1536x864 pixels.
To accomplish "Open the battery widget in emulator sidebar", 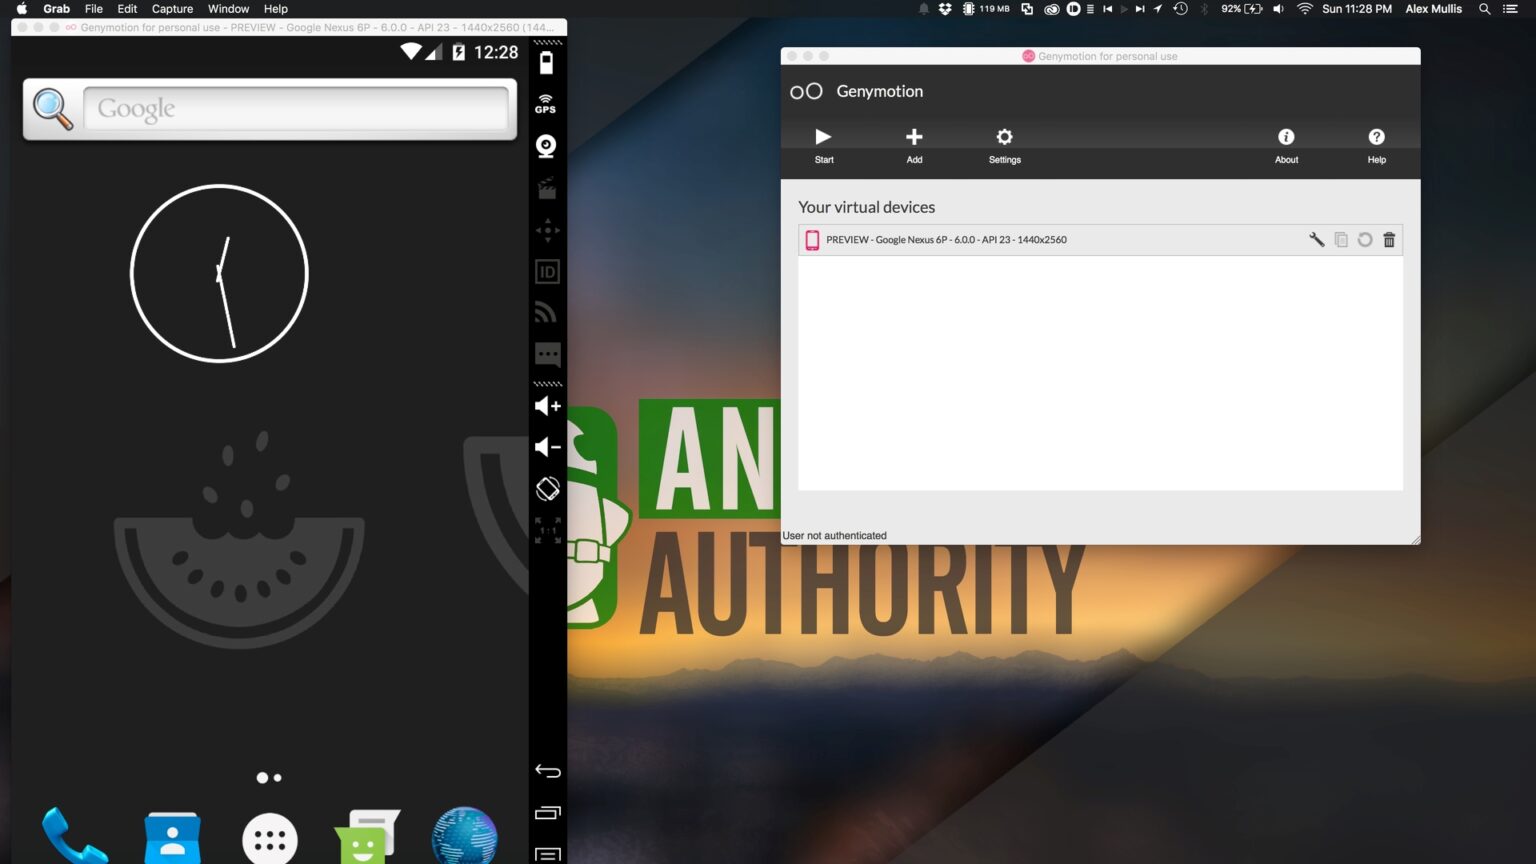I will tap(546, 63).
